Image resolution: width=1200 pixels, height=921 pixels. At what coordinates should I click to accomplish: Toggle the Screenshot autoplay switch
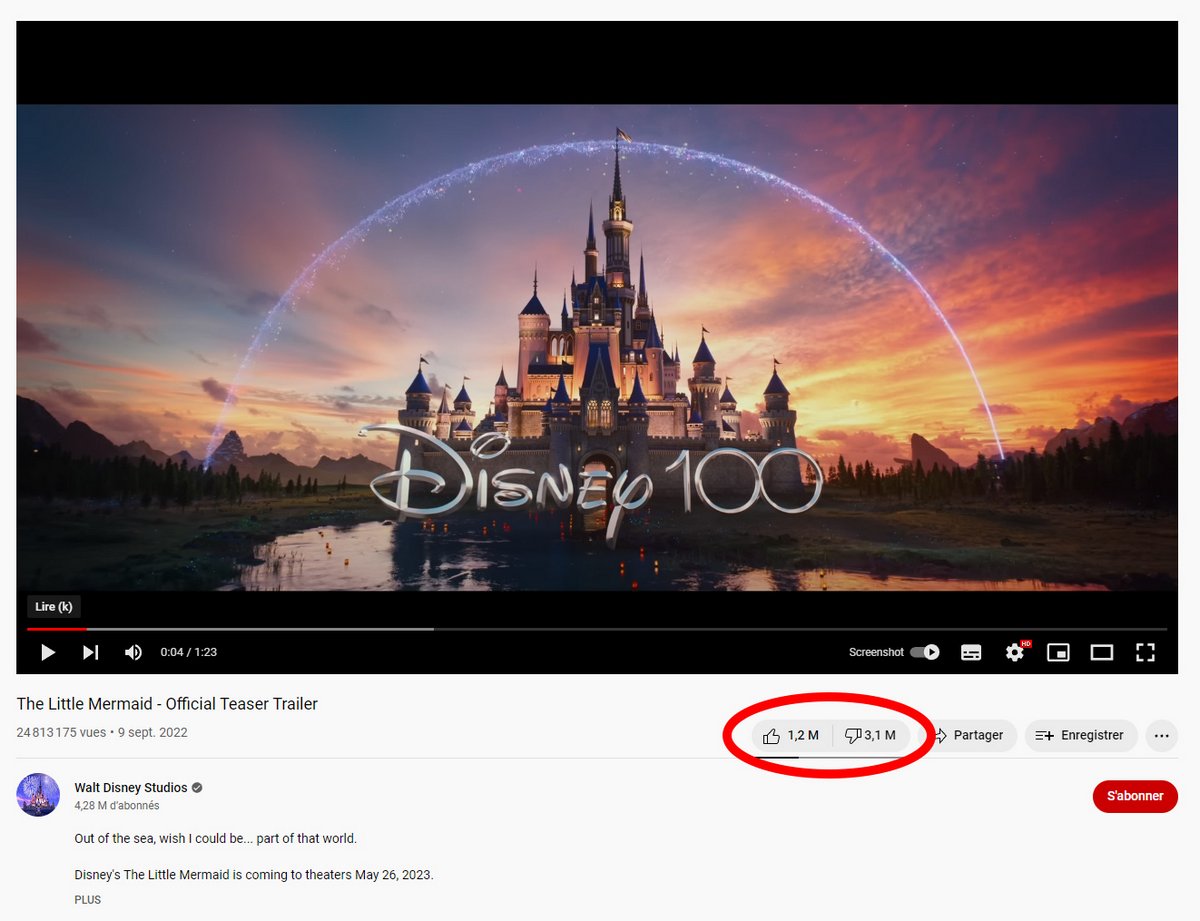point(925,652)
